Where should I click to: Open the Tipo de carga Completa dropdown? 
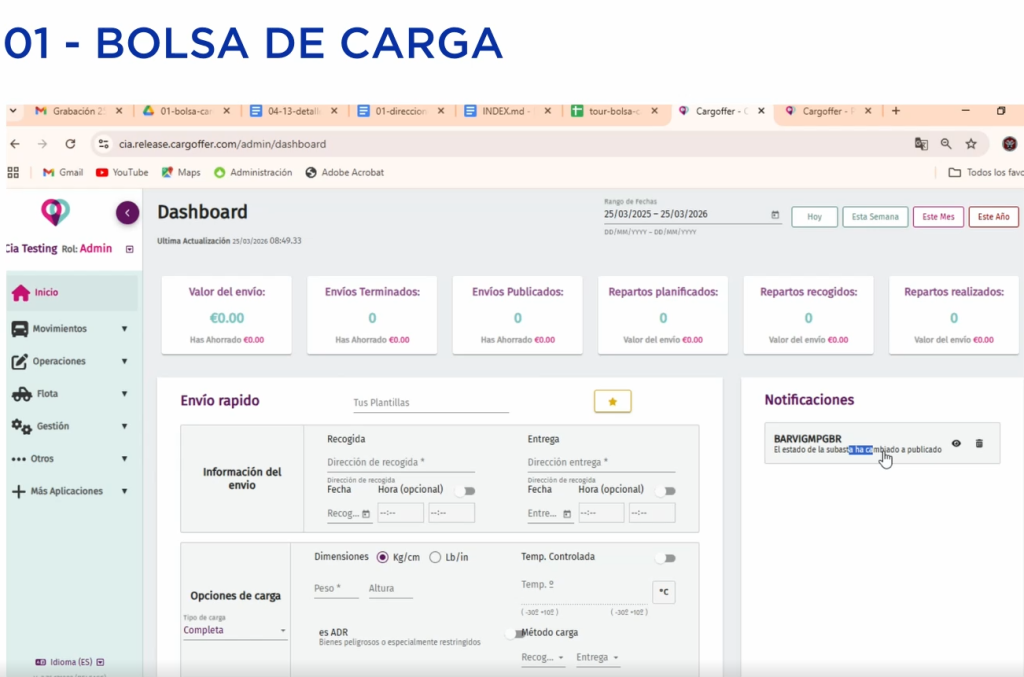point(234,630)
